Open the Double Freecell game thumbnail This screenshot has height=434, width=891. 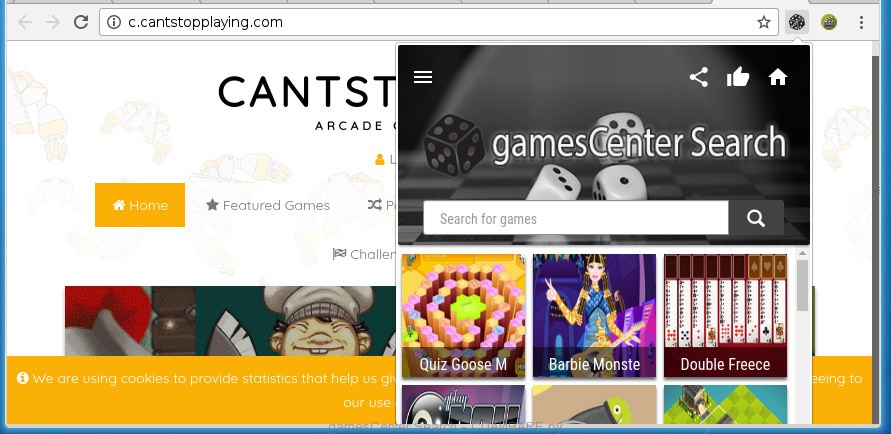coord(726,315)
